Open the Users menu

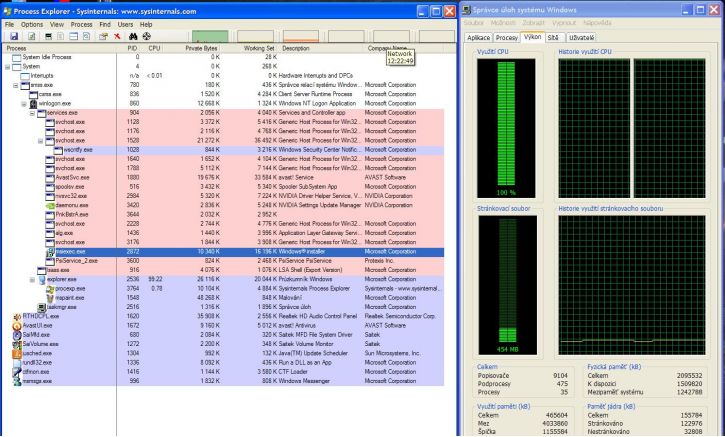coord(125,25)
